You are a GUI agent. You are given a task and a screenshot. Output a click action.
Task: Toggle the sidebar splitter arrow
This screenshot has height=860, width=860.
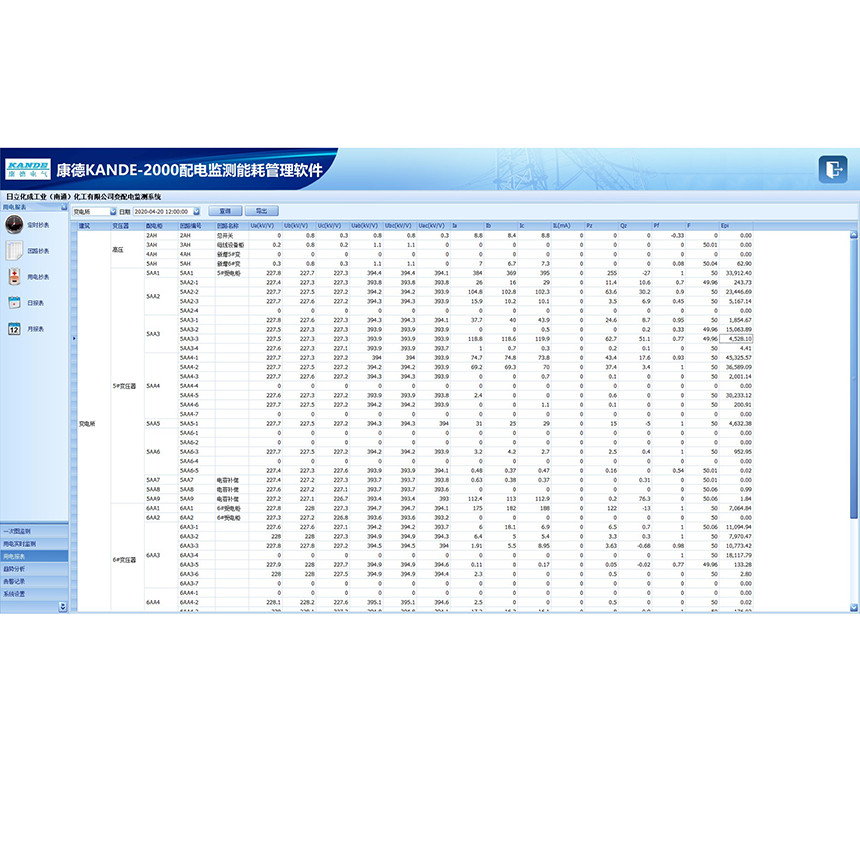click(73, 338)
